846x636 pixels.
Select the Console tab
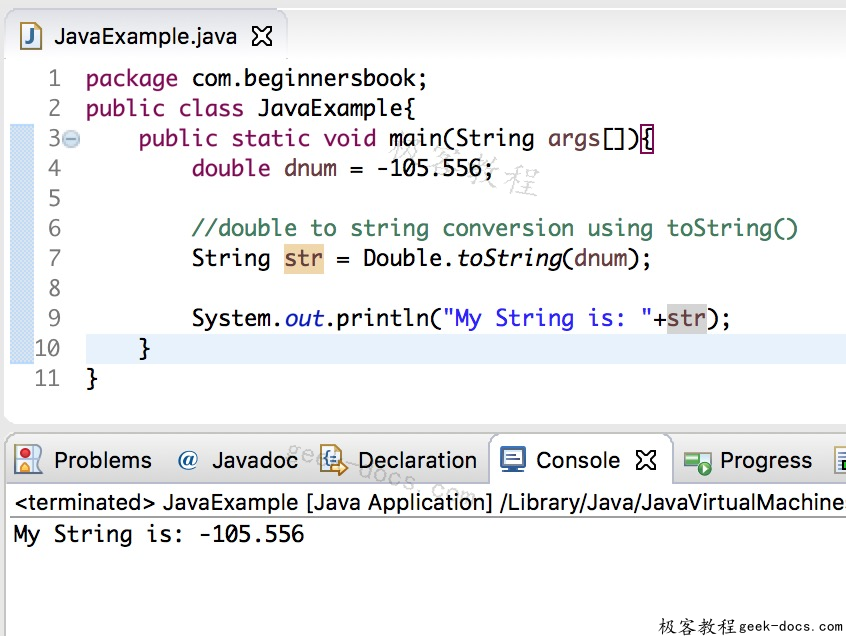(577, 459)
